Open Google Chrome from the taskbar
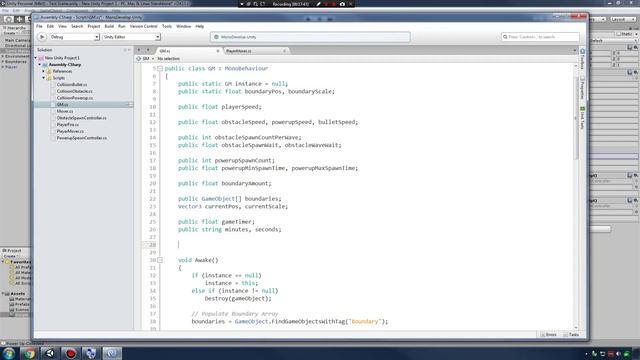The height and width of the screenshot is (360, 640). pyautogui.click(x=29, y=353)
